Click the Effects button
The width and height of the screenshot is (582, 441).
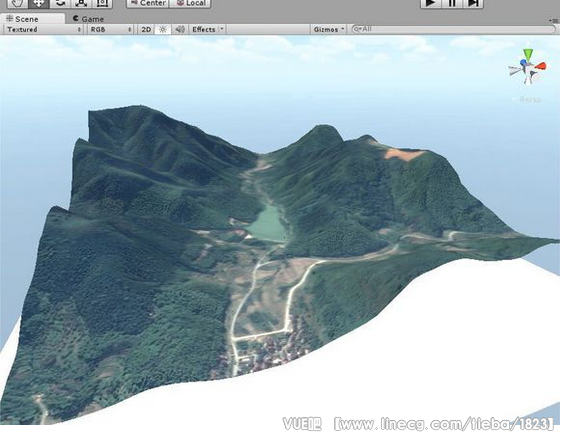click(x=203, y=29)
